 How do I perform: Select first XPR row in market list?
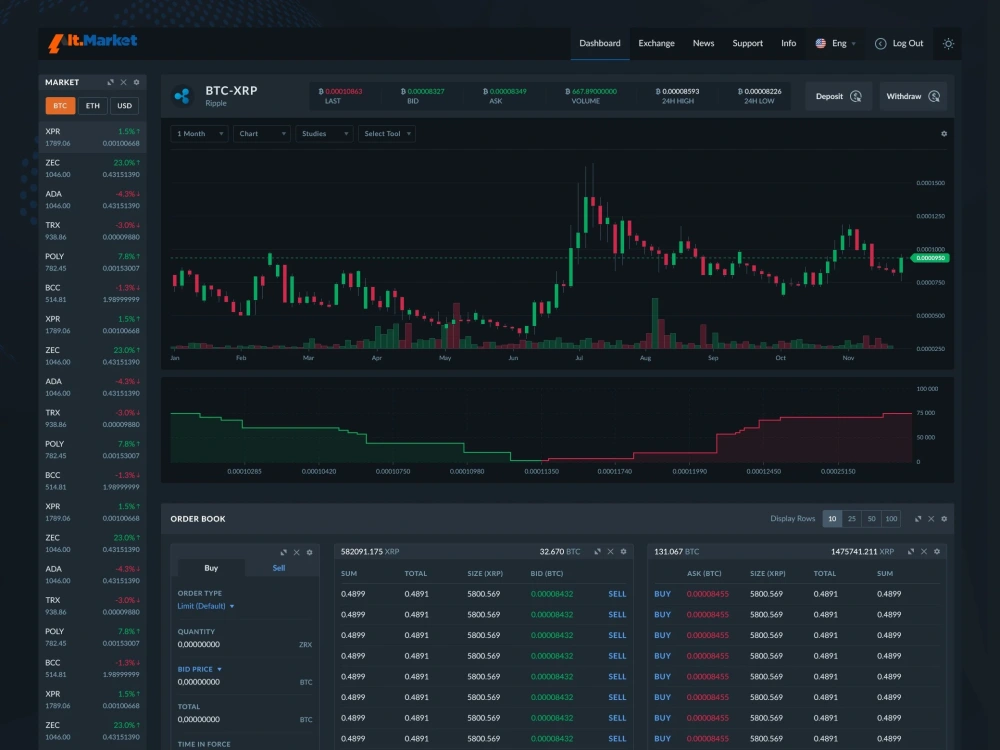[92, 137]
